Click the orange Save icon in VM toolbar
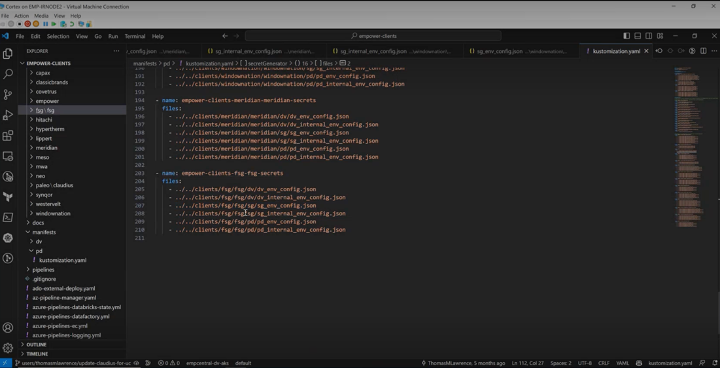Screen dimensions: 720x368 coord(36,24)
